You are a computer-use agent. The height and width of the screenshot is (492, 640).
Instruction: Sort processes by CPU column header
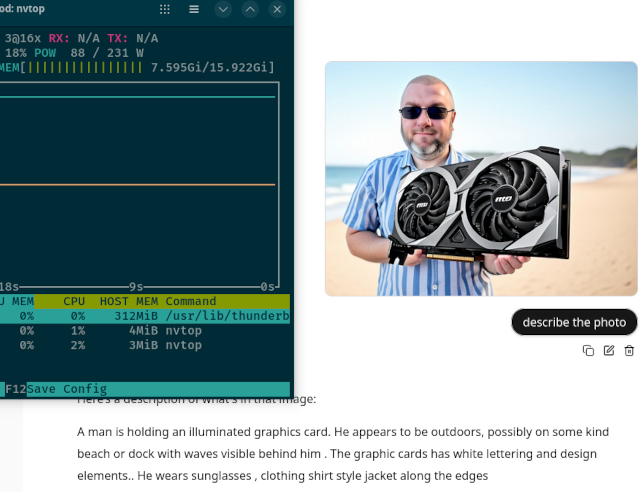[75, 301]
